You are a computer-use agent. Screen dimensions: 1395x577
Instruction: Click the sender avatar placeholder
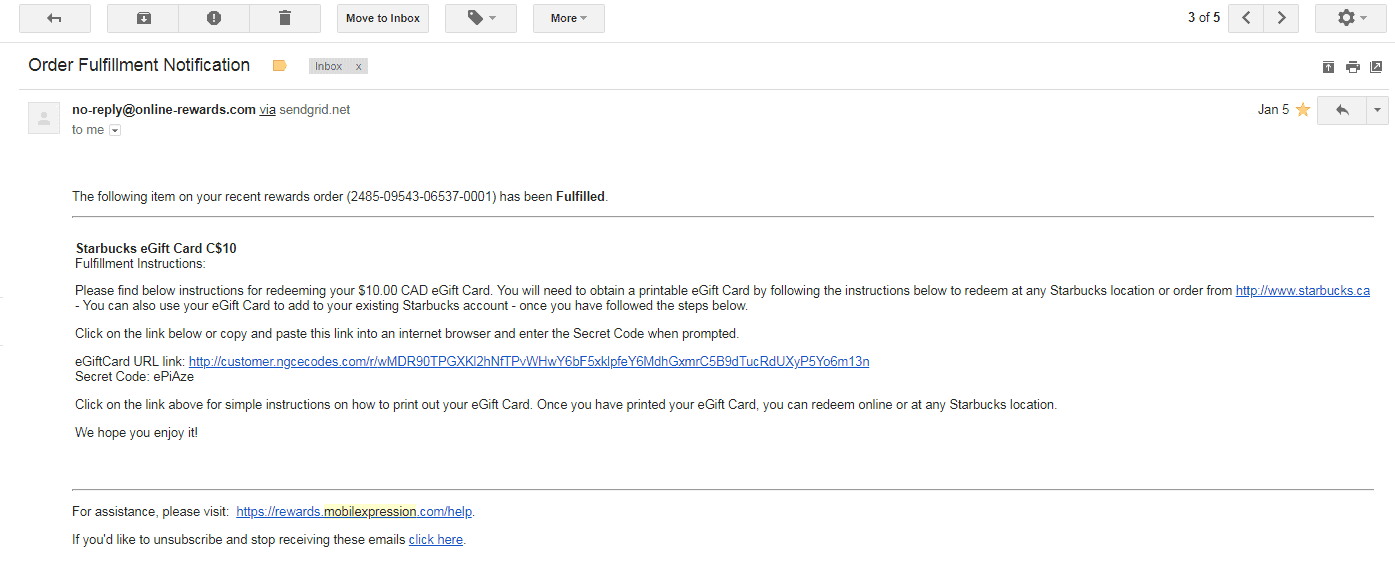coord(44,118)
